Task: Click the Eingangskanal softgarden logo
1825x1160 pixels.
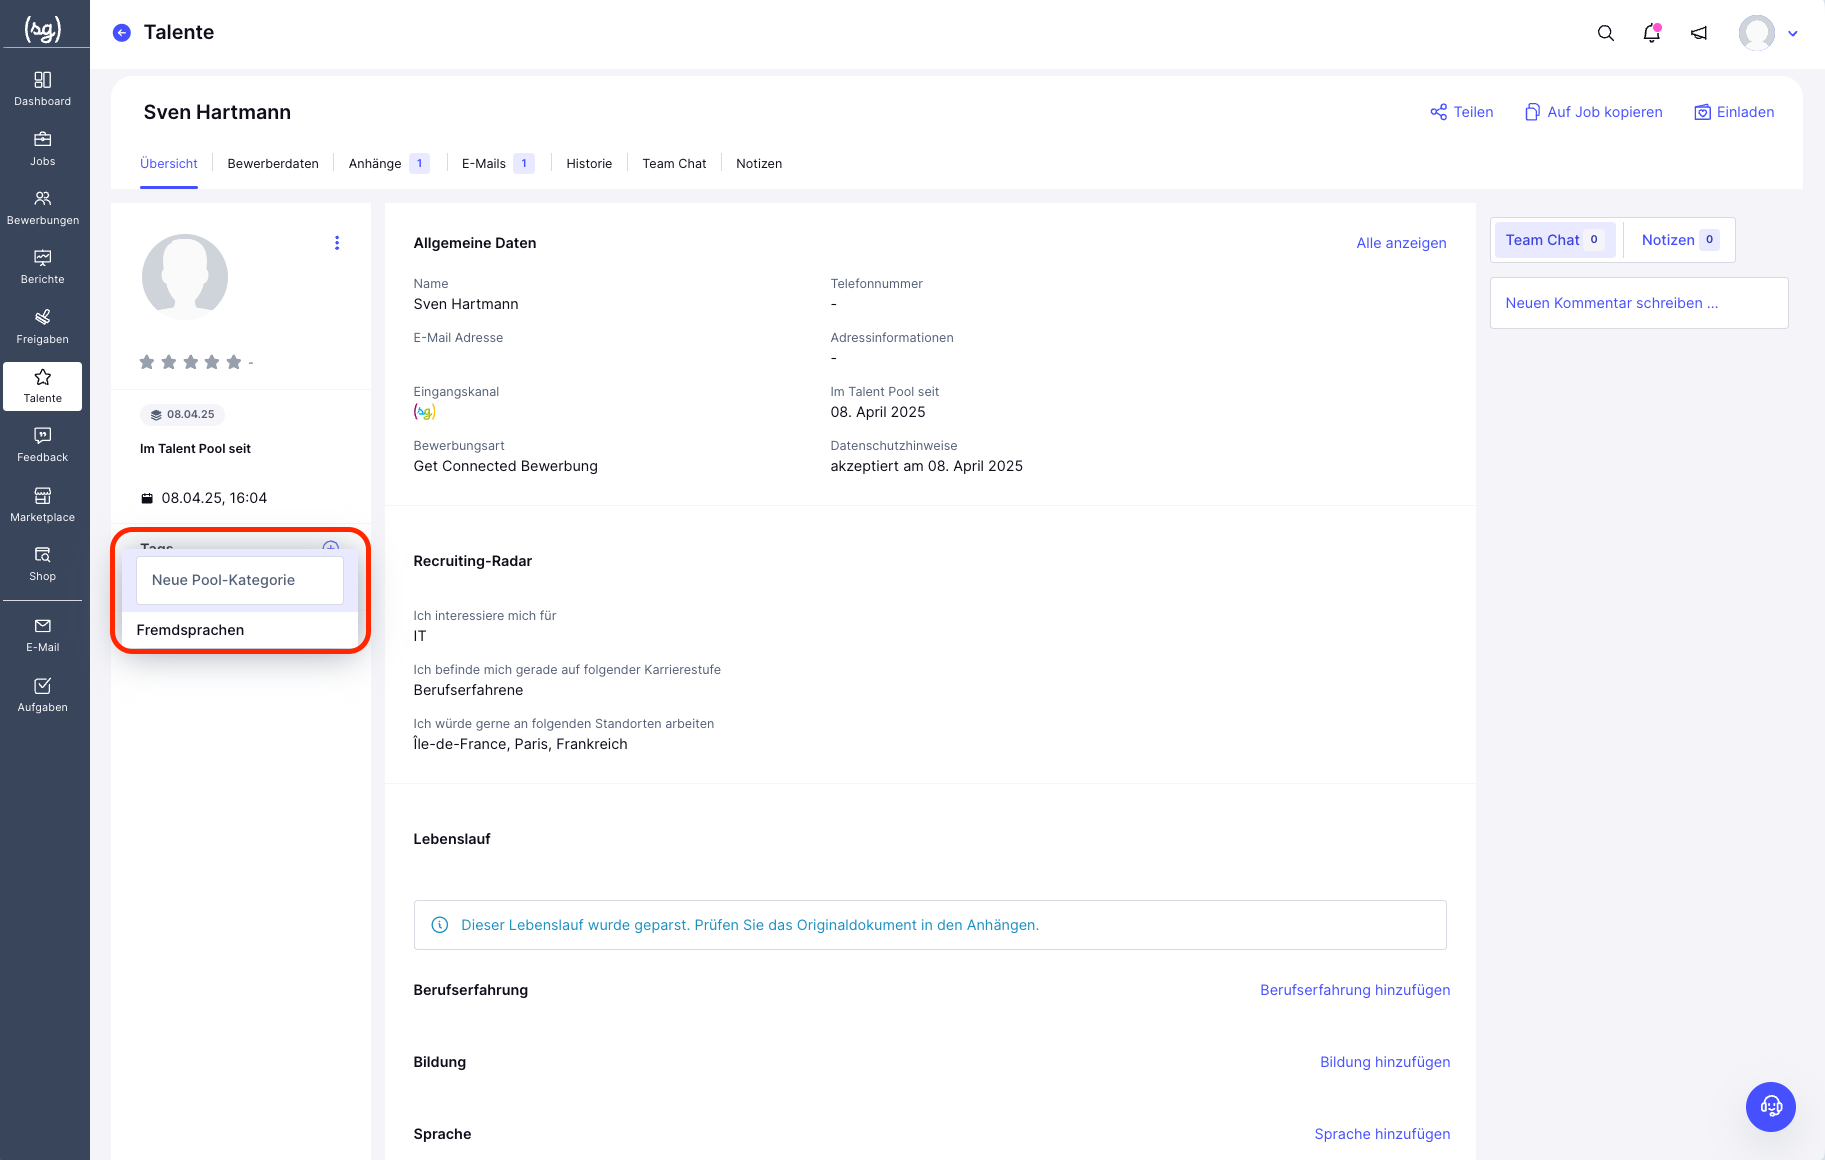Action: (x=425, y=412)
